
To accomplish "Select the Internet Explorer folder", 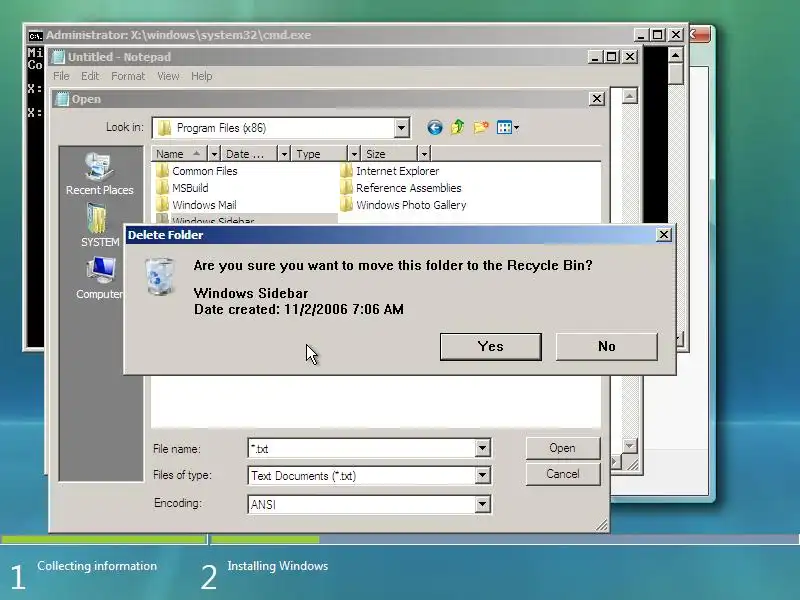I will 389,171.
